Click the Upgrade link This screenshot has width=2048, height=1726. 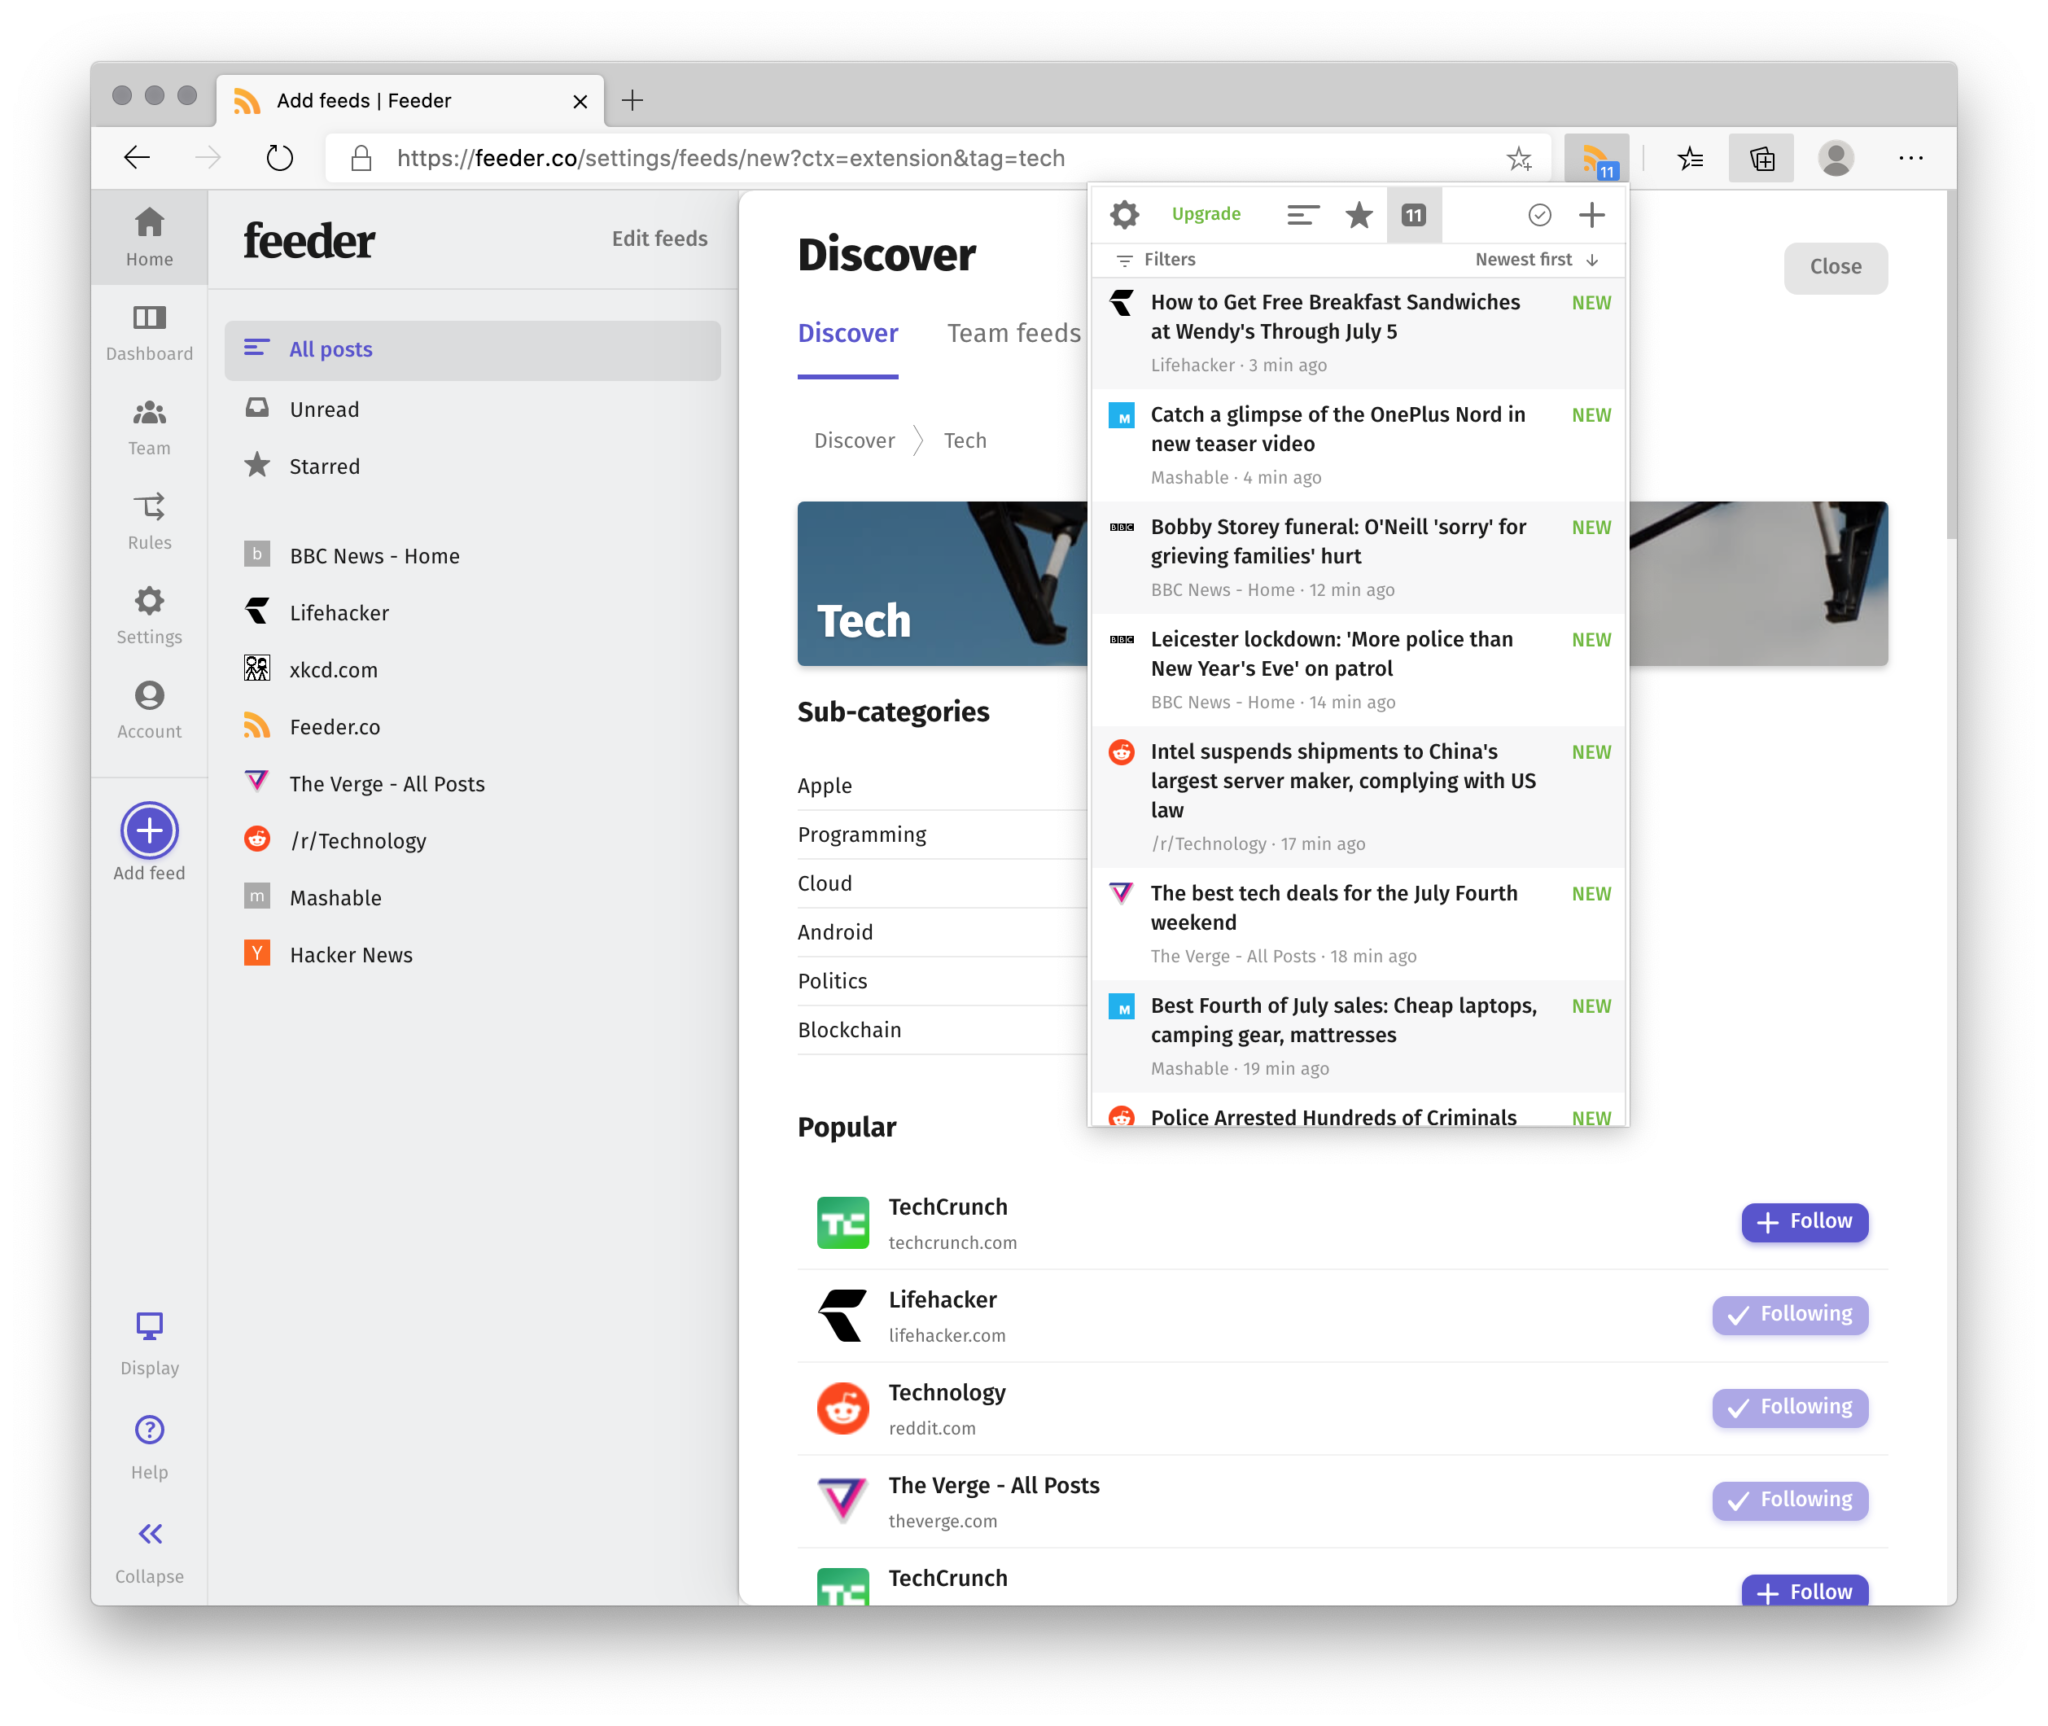(1206, 214)
